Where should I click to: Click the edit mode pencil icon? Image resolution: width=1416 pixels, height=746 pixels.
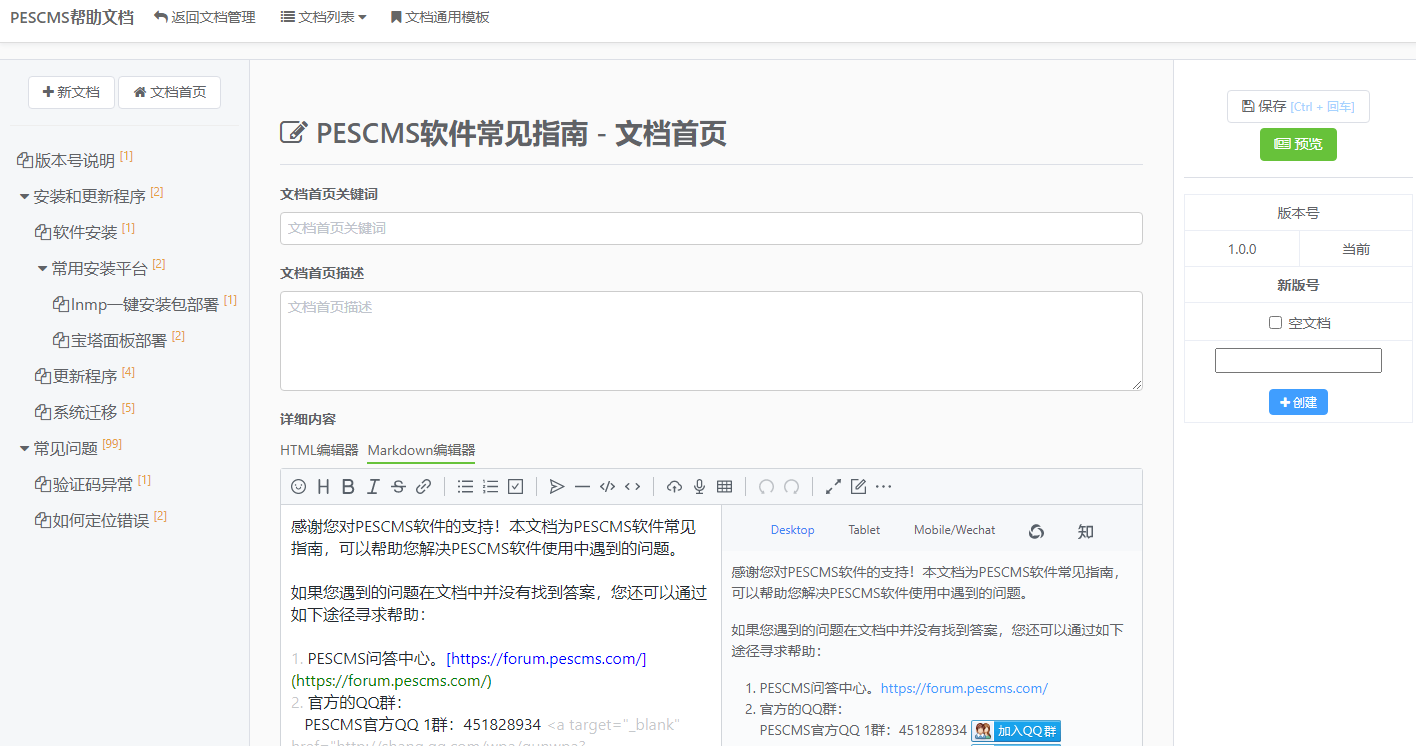point(858,487)
